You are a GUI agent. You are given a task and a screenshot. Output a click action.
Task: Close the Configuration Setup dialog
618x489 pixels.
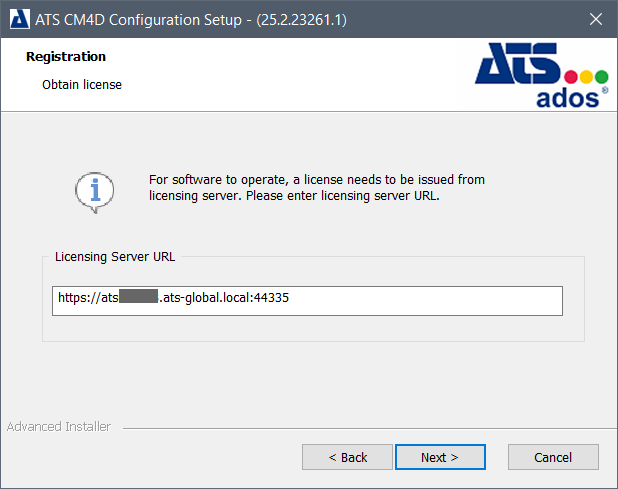coord(595,18)
